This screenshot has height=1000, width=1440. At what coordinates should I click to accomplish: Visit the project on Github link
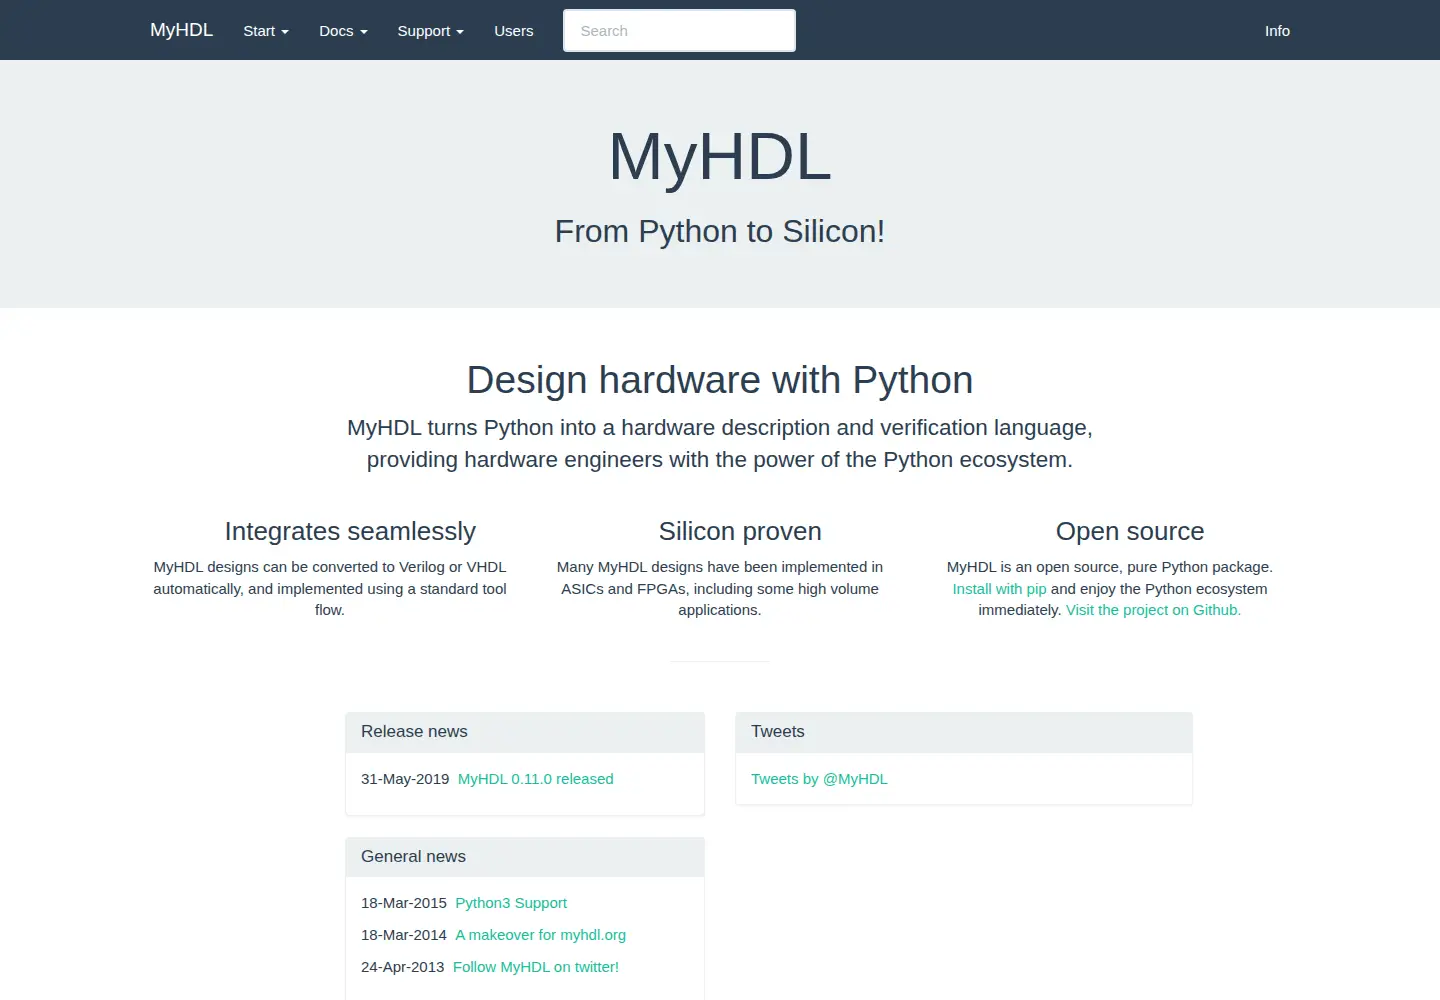click(1153, 610)
